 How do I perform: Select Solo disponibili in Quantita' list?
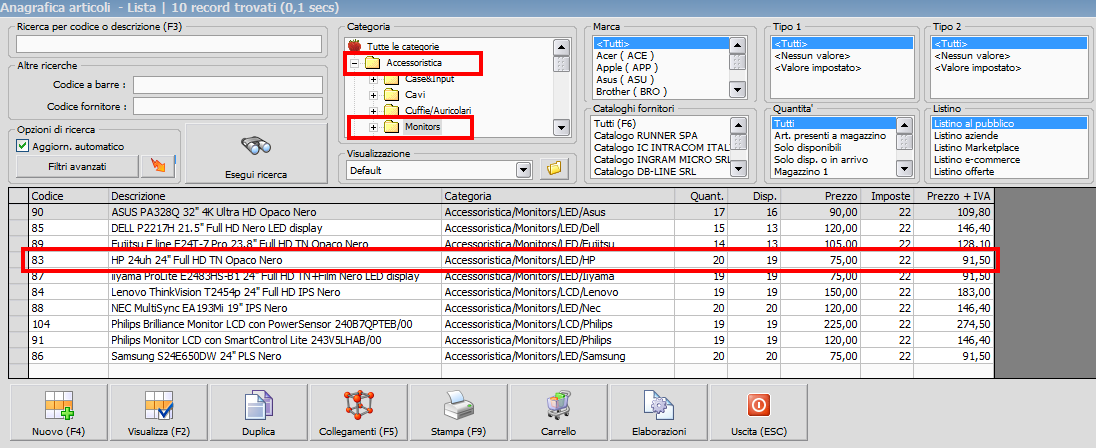(807, 147)
